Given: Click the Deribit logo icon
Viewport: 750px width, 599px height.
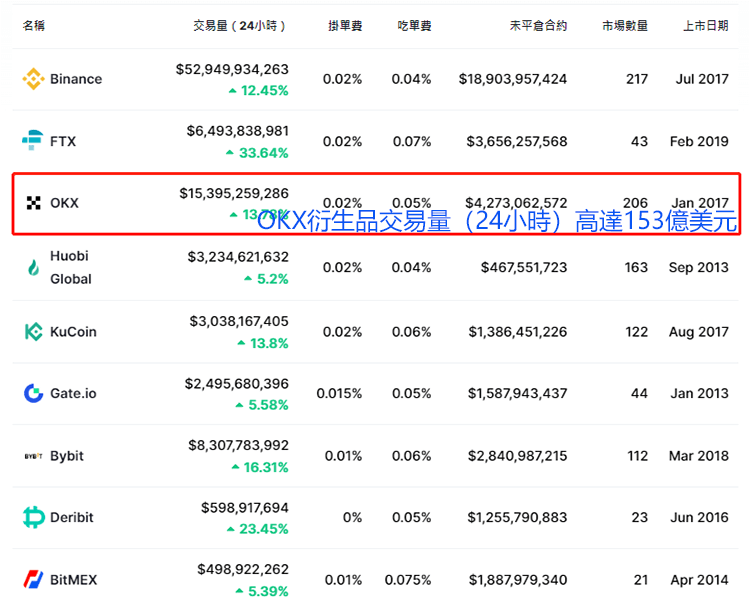Looking at the screenshot, I should (x=33, y=517).
